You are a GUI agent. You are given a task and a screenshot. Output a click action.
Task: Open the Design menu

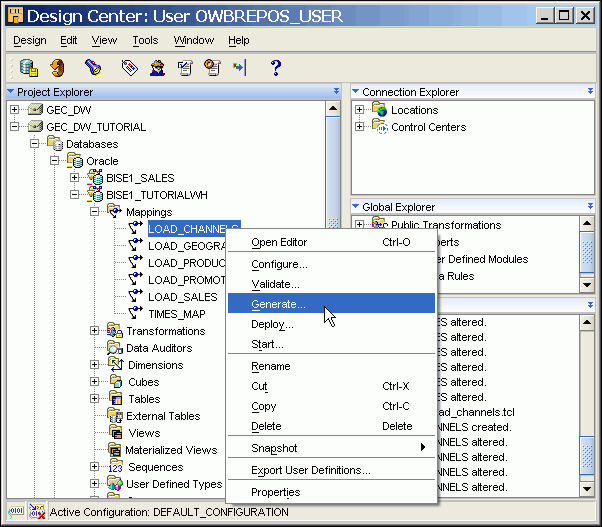30,40
